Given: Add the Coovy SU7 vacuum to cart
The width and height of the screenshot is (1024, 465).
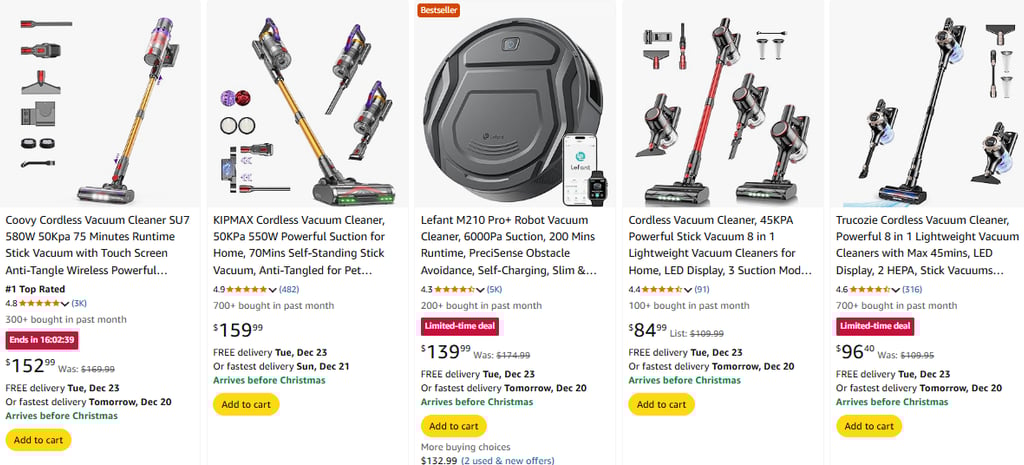Looking at the screenshot, I should click(38, 440).
